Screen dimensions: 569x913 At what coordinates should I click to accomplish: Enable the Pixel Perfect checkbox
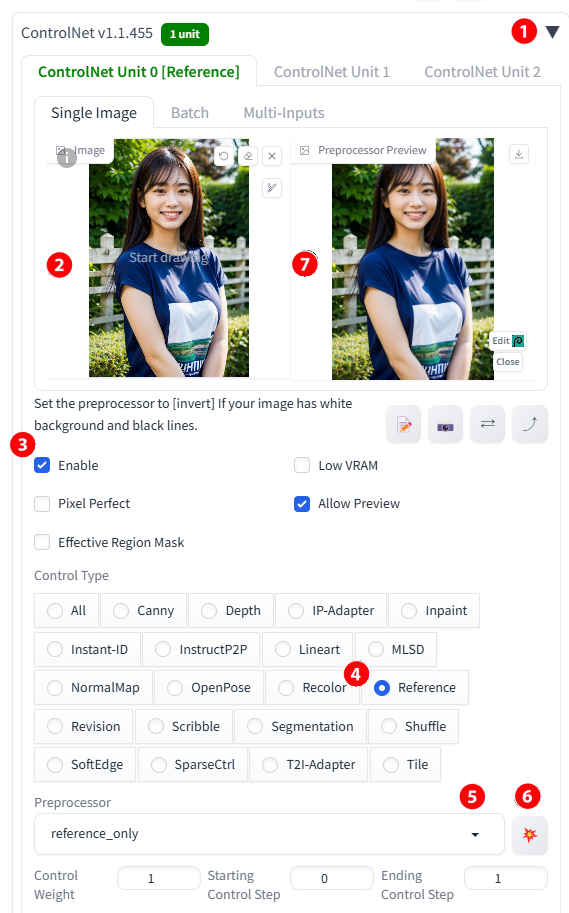(x=42, y=504)
